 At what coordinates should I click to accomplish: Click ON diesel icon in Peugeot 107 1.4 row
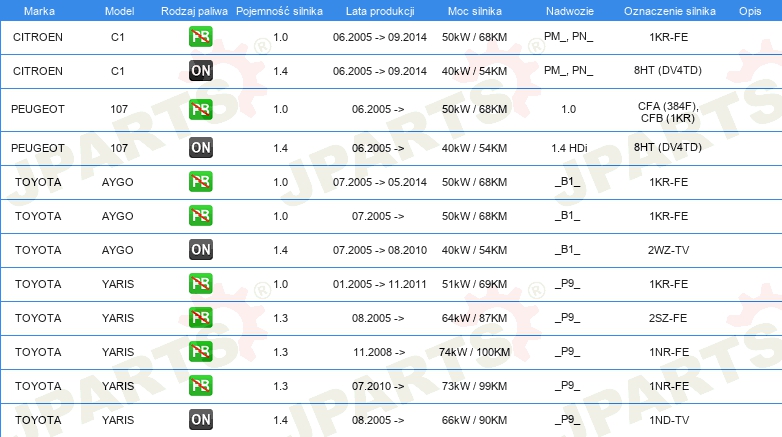pyautogui.click(x=200, y=148)
